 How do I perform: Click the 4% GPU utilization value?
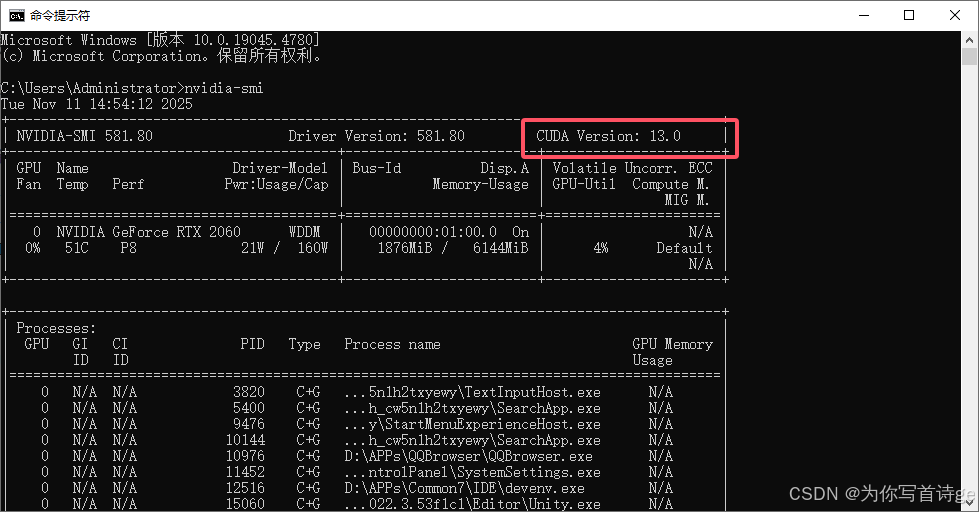pos(601,249)
